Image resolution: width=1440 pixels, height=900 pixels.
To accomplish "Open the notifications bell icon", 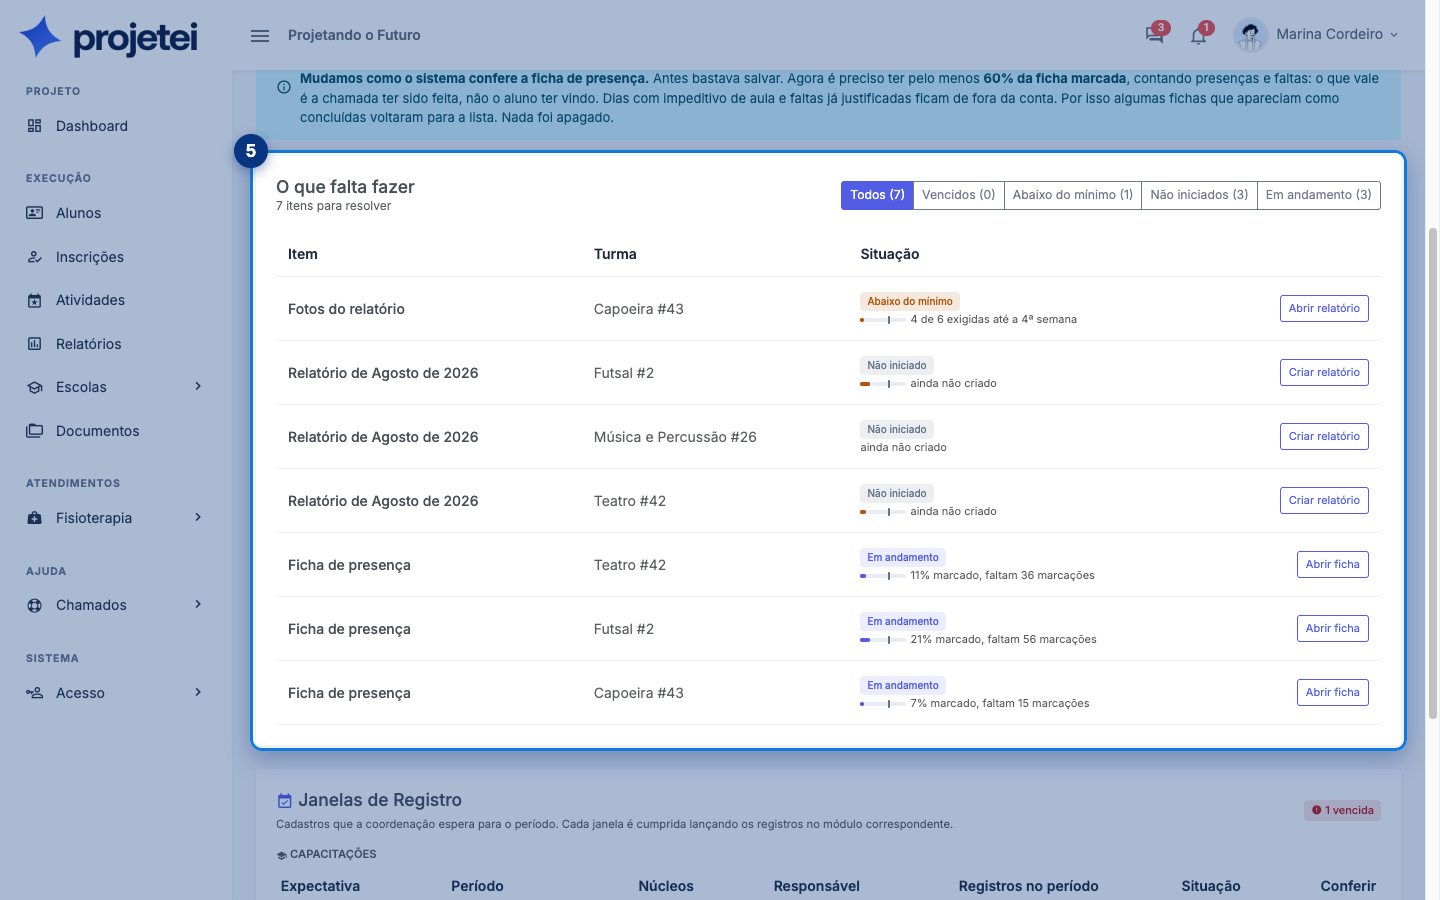I will click(1198, 36).
